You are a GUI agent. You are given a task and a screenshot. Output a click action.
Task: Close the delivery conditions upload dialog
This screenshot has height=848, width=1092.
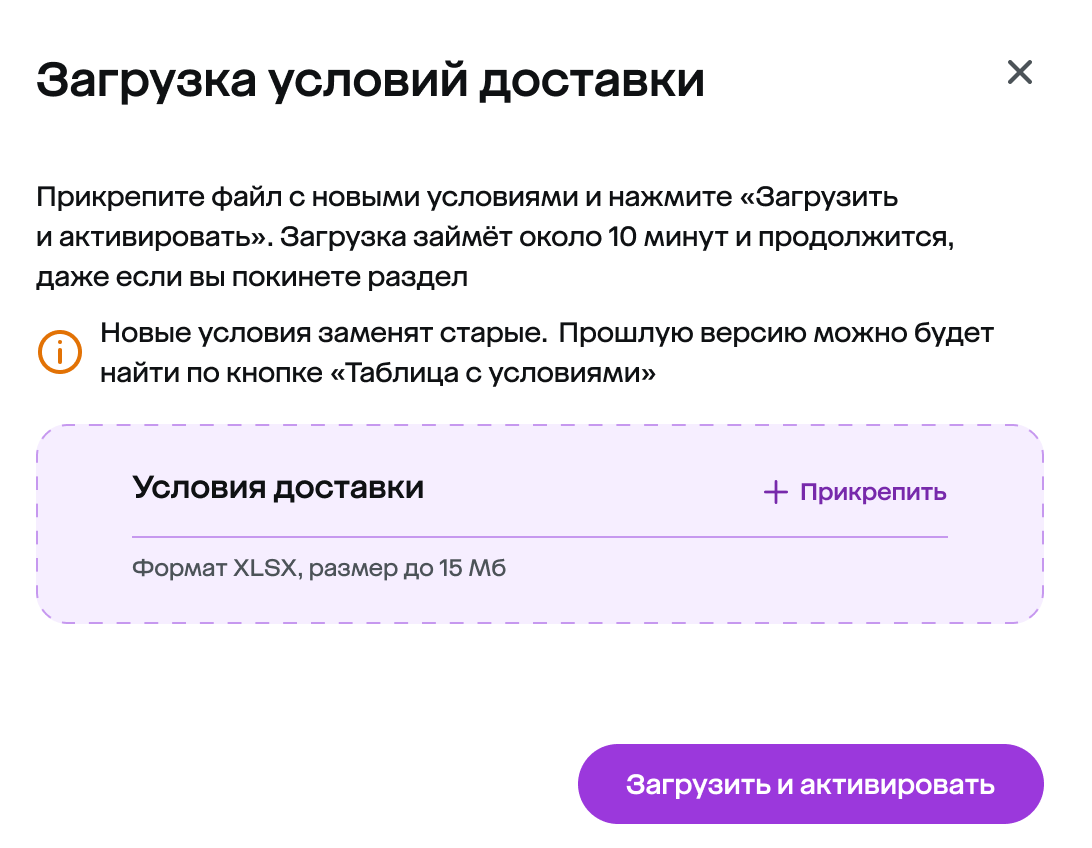1019,72
